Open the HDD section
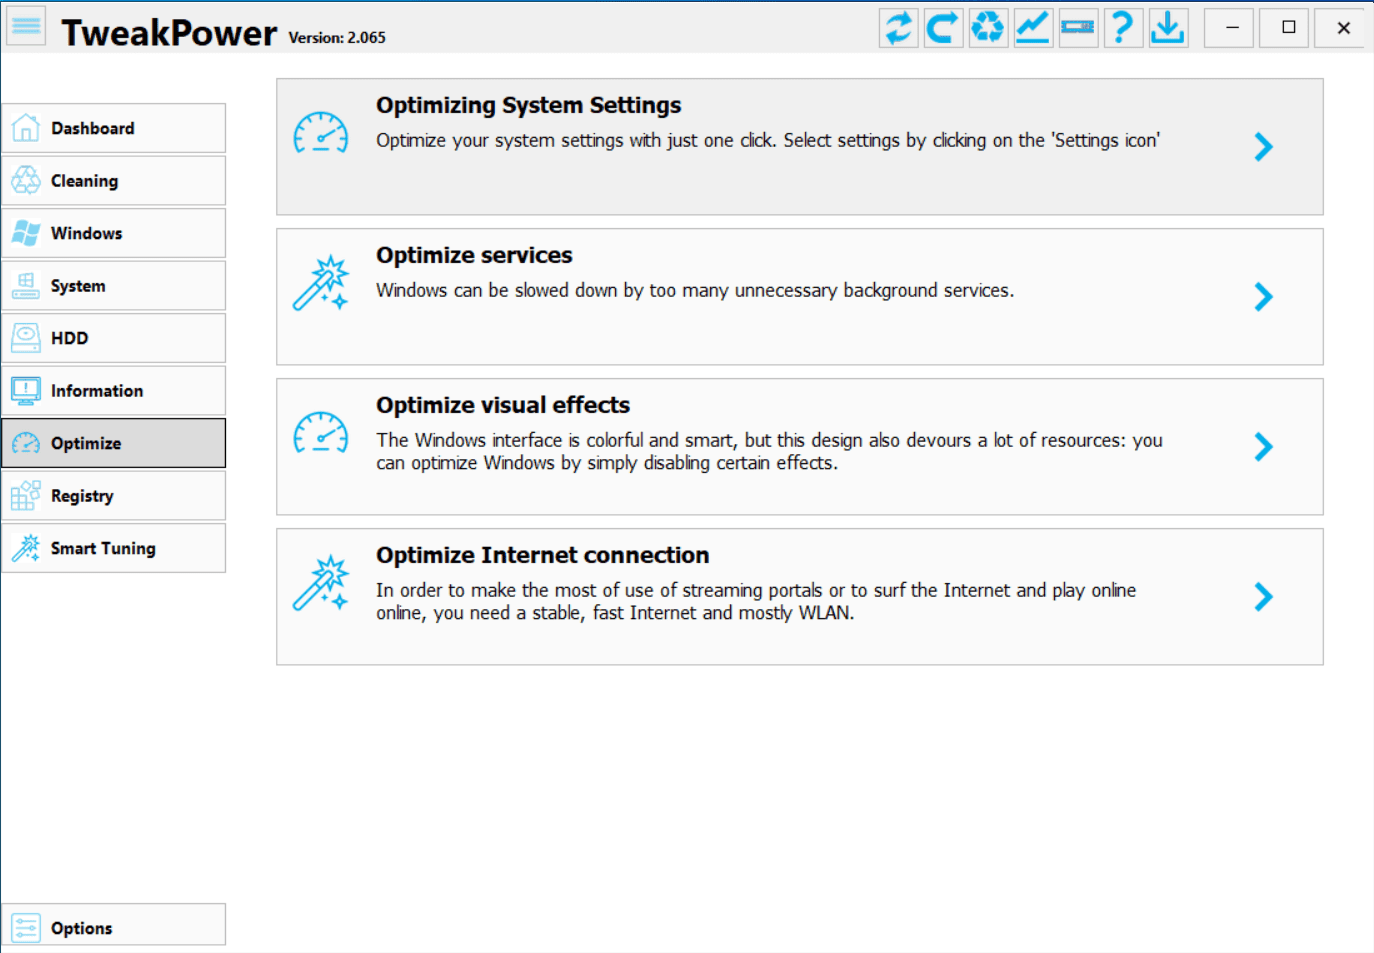Viewport: 1374px width, 953px height. click(114, 338)
